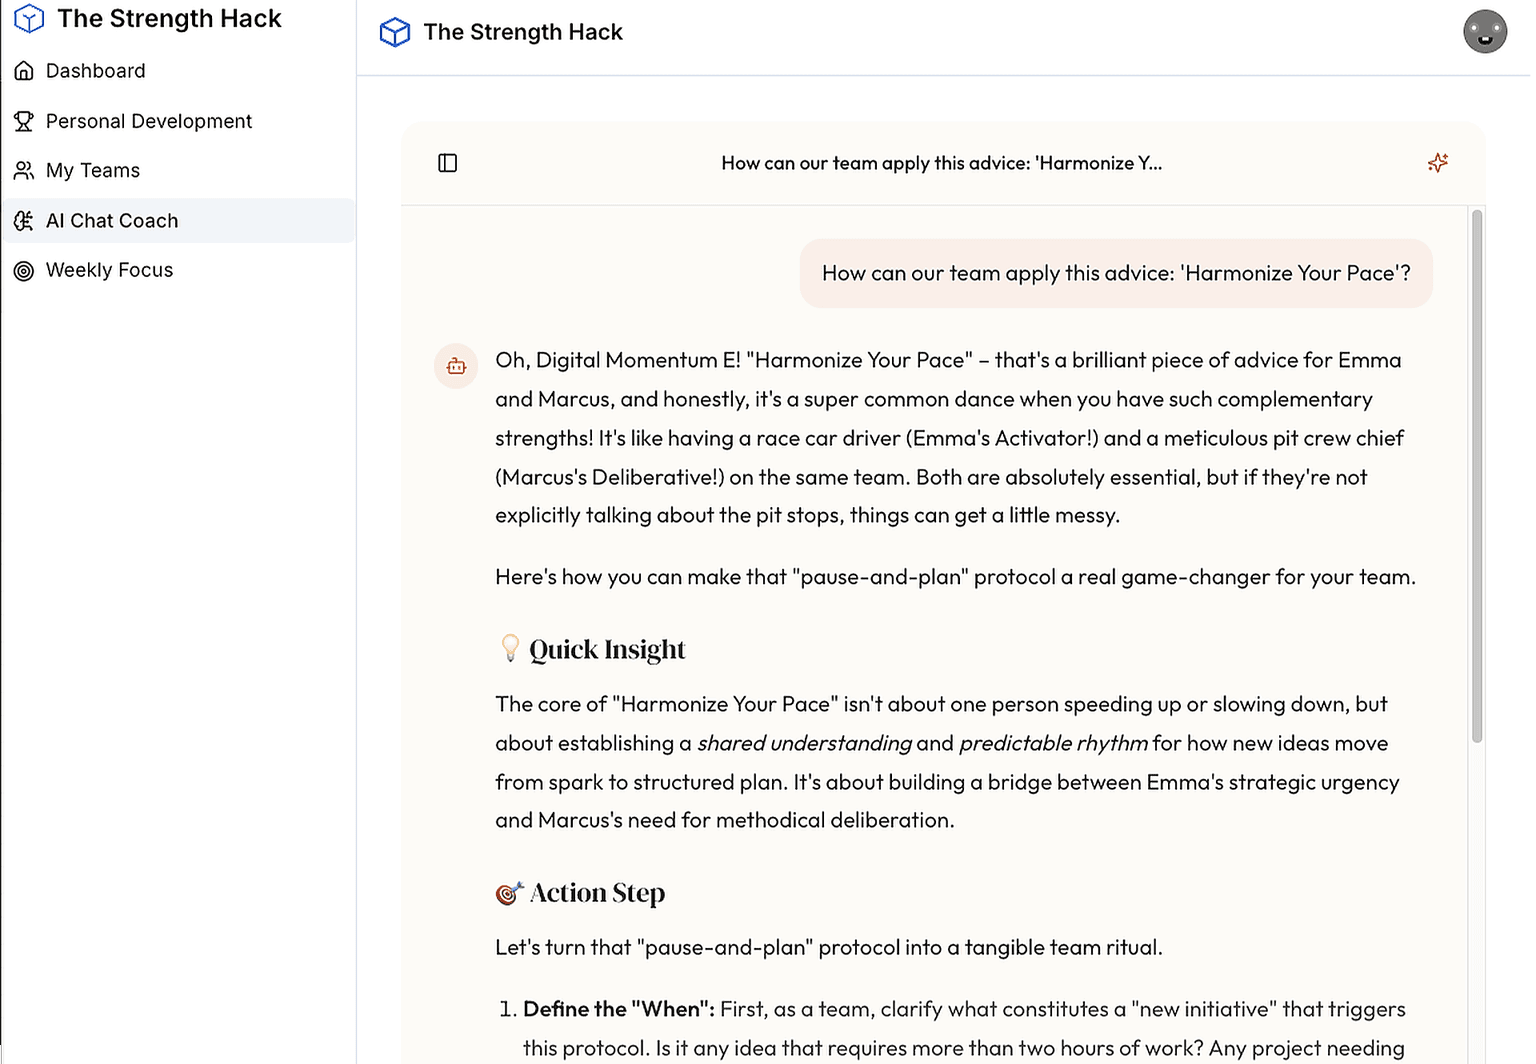Screen dimensions: 1536x1064
Task: Click the Weekly Focus target icon
Action: (24, 271)
